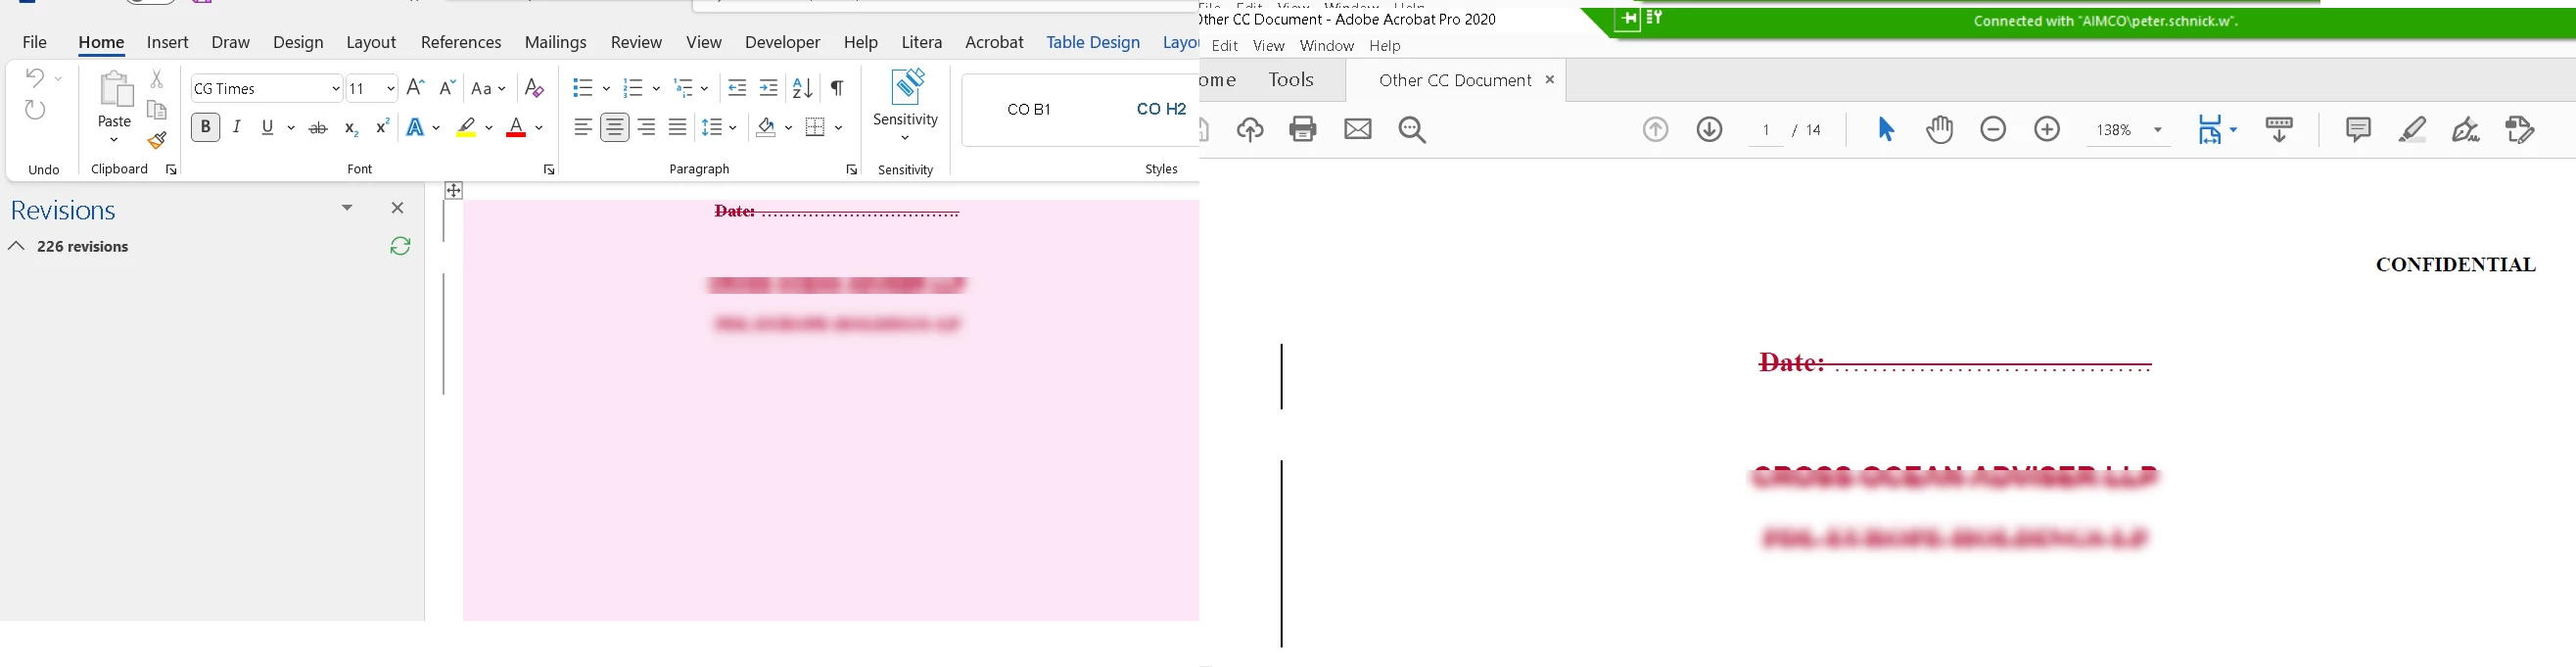
Task: Toggle Underline formatting
Action: 268,127
